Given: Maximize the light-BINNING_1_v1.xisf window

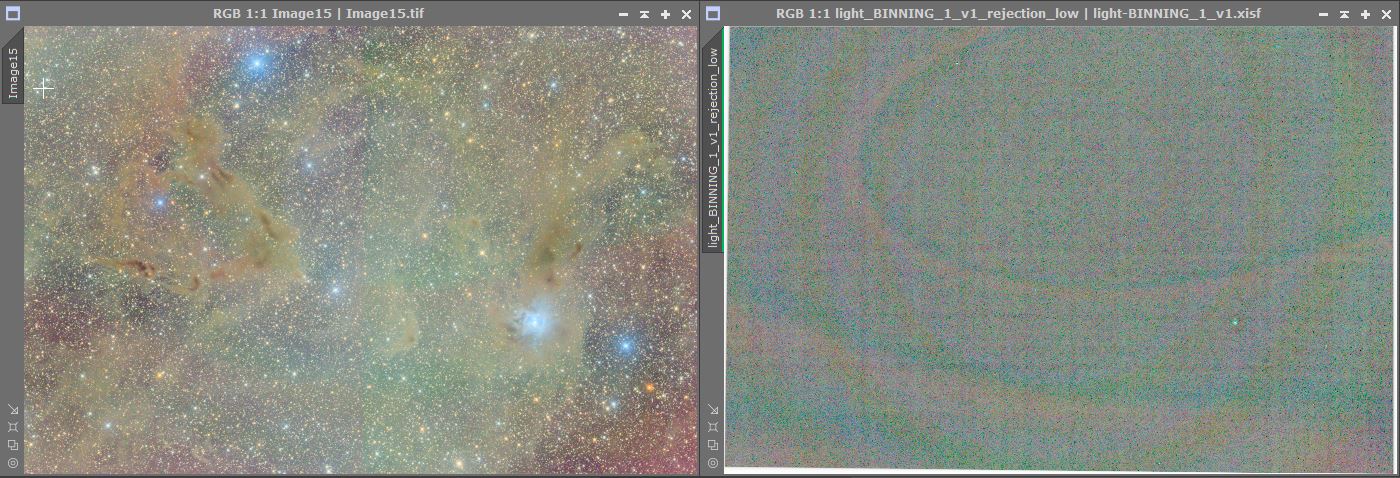Looking at the screenshot, I should [x=1365, y=14].
